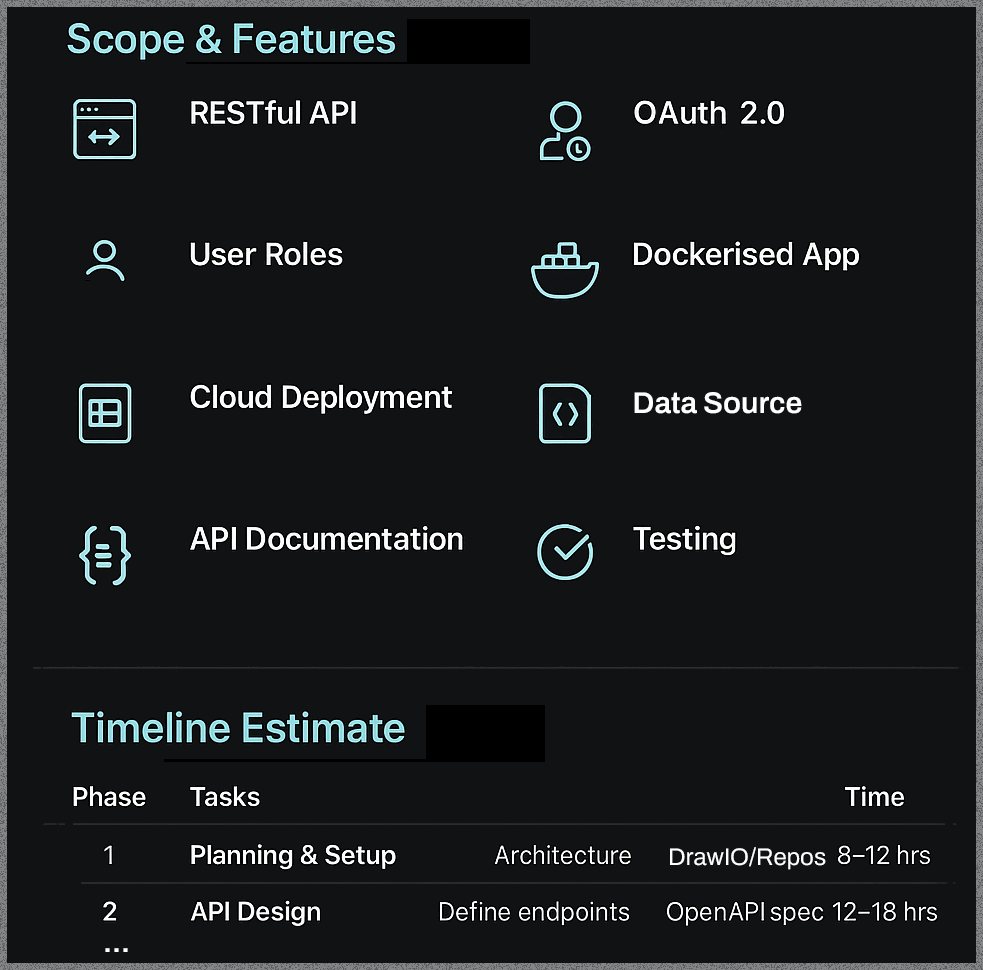Viewport: 983px width, 970px height.
Task: Select the Planning & Setup task row
Action: pos(293,856)
